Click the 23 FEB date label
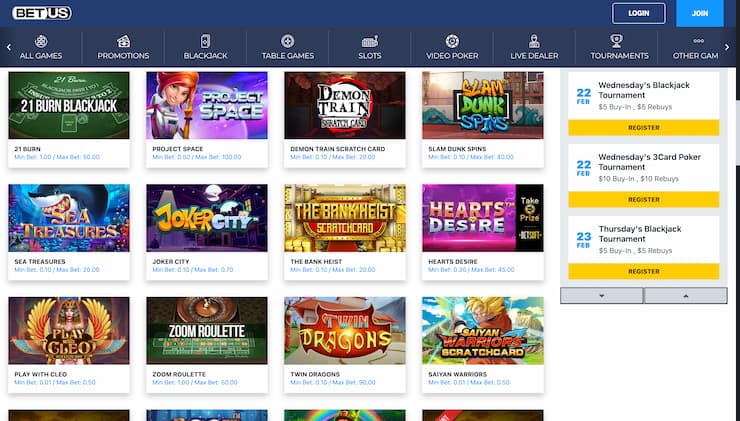The width and height of the screenshot is (740, 421). click(583, 239)
